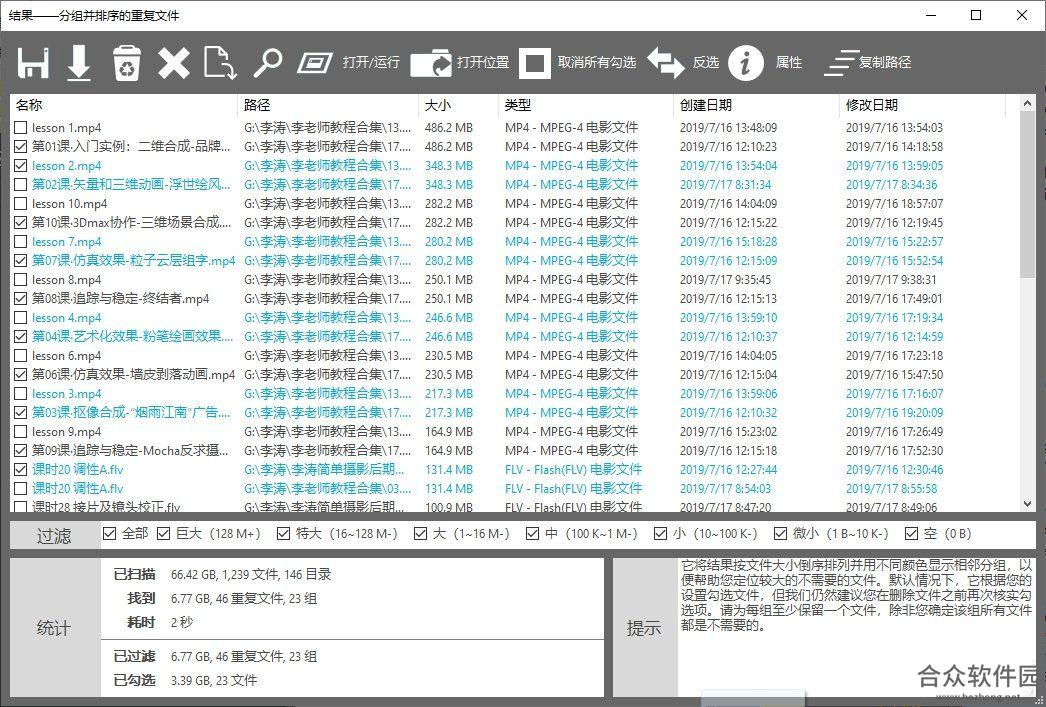Screen dimensions: 1046x707
Task: Click the save results floppy disk icon
Action: (33, 63)
